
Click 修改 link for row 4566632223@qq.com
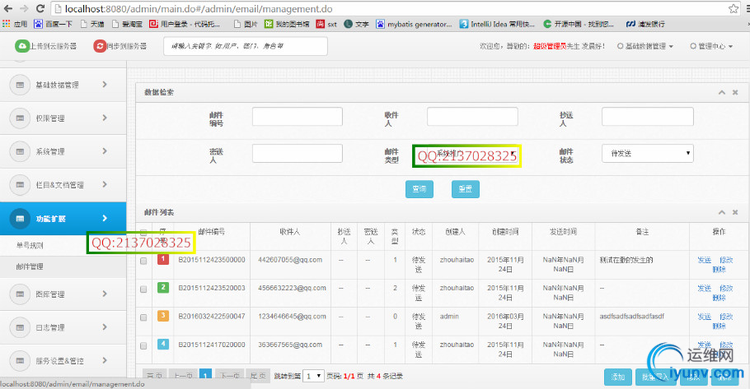tap(726, 288)
